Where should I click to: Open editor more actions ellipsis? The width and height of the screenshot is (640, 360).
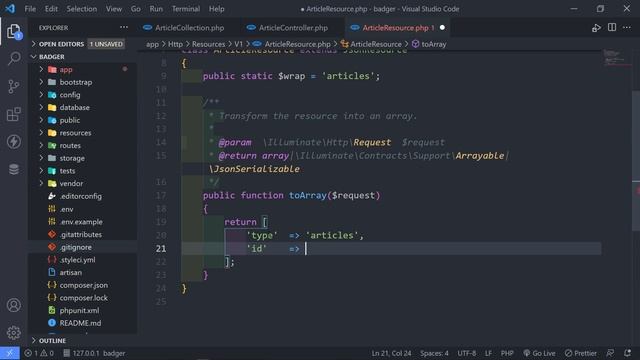coord(627,27)
